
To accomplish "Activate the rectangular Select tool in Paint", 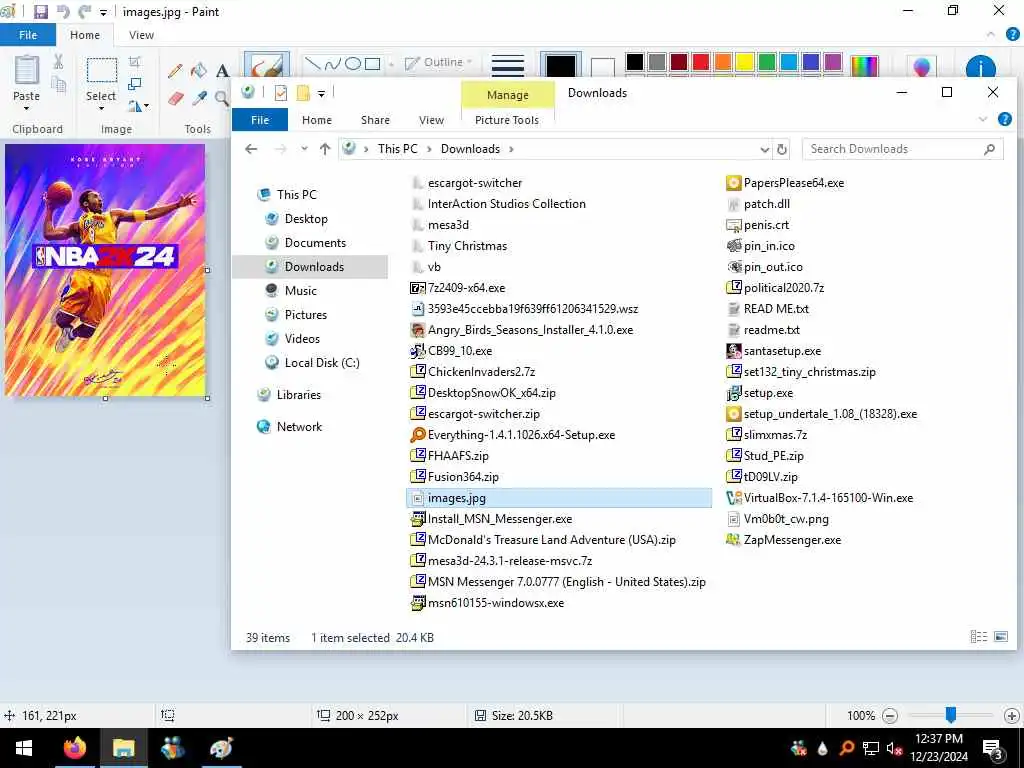I will 102,70.
